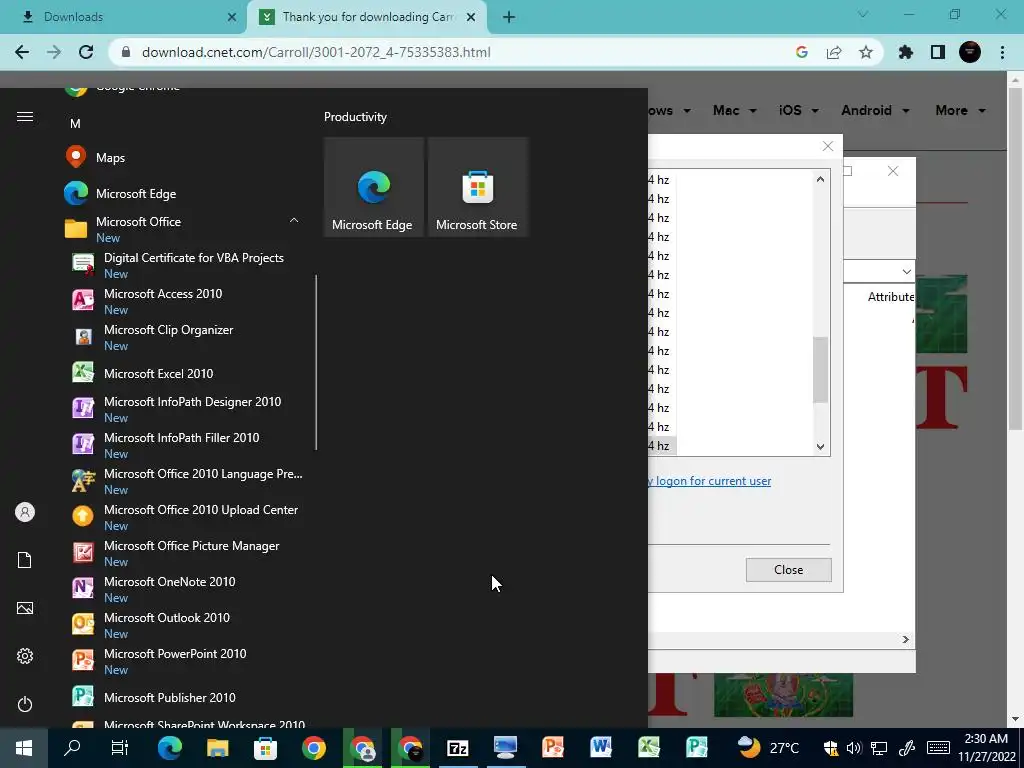This screenshot has height=768, width=1024.
Task: Bookmark this page with the star
Action: (x=866, y=52)
